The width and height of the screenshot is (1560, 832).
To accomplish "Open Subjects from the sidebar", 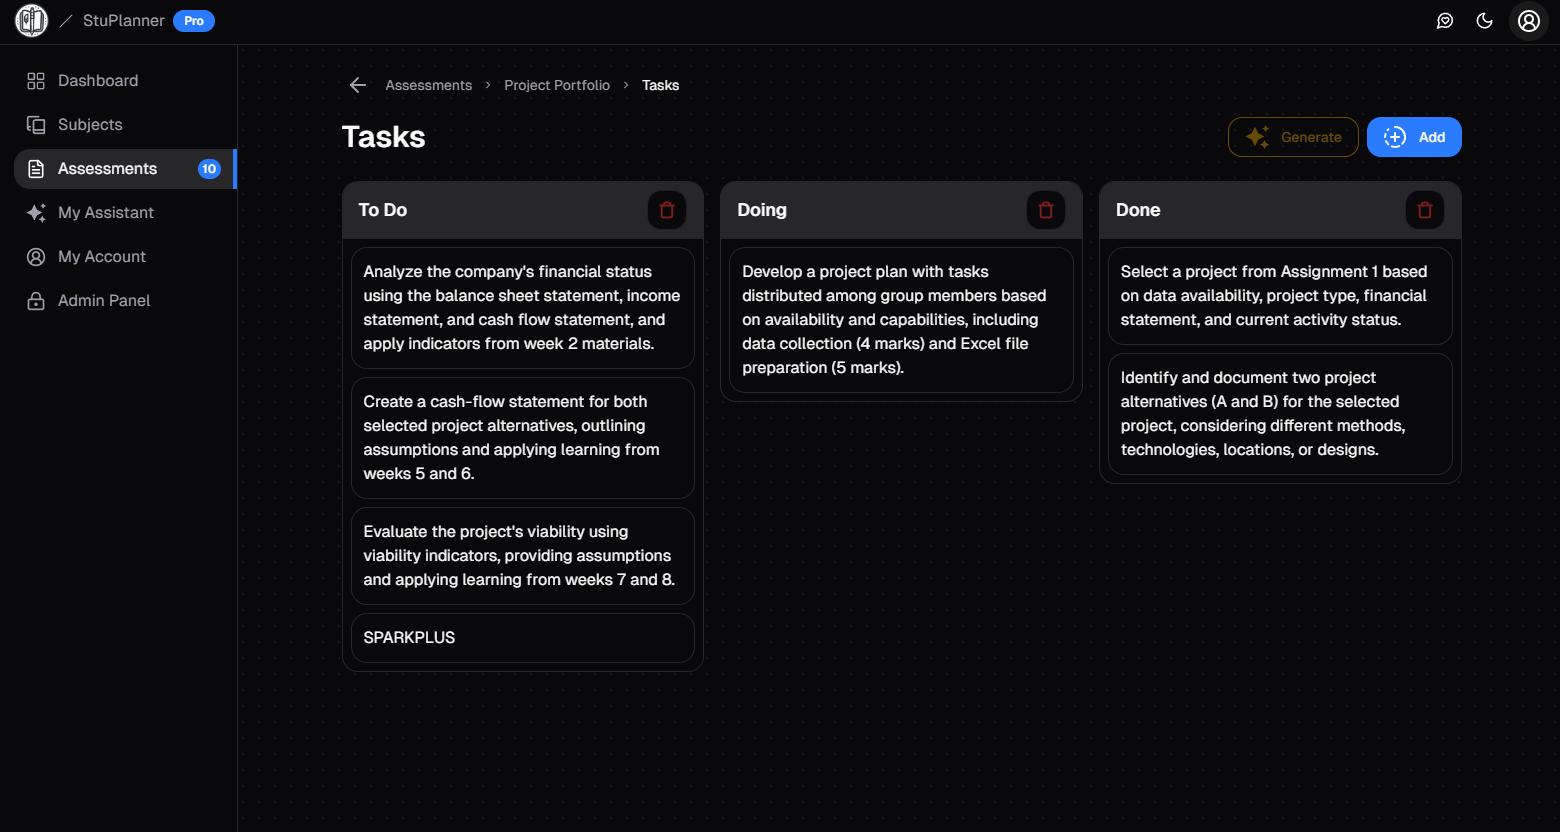I will click(x=125, y=125).
